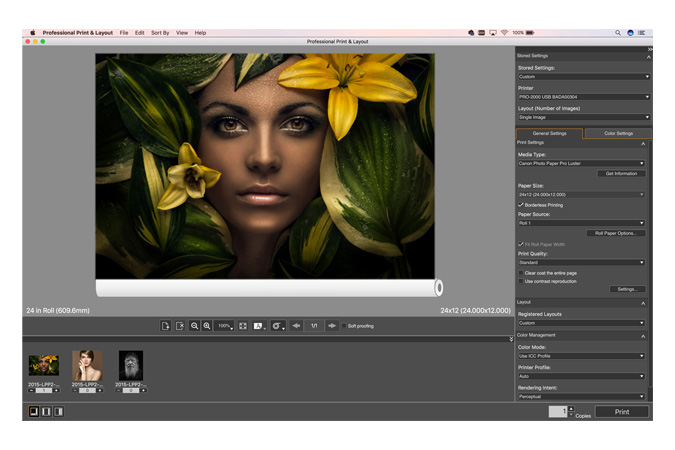Zoom out the print preview
The height and width of the screenshot is (450, 675).
(x=195, y=326)
